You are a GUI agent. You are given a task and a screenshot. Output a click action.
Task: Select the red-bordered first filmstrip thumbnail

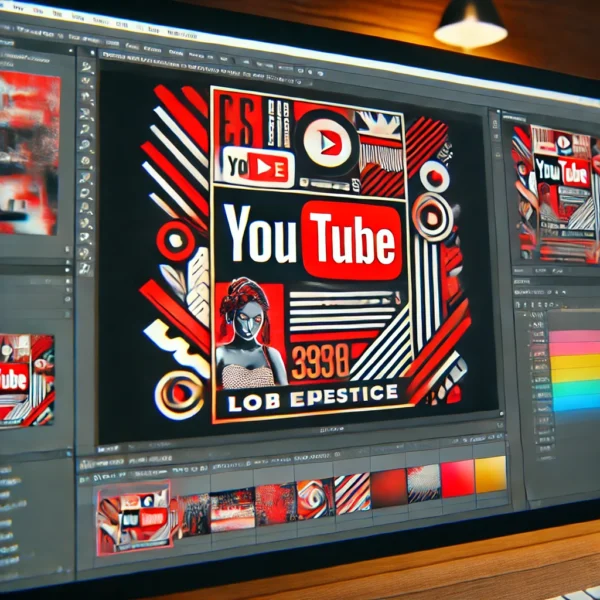pyautogui.click(x=134, y=517)
